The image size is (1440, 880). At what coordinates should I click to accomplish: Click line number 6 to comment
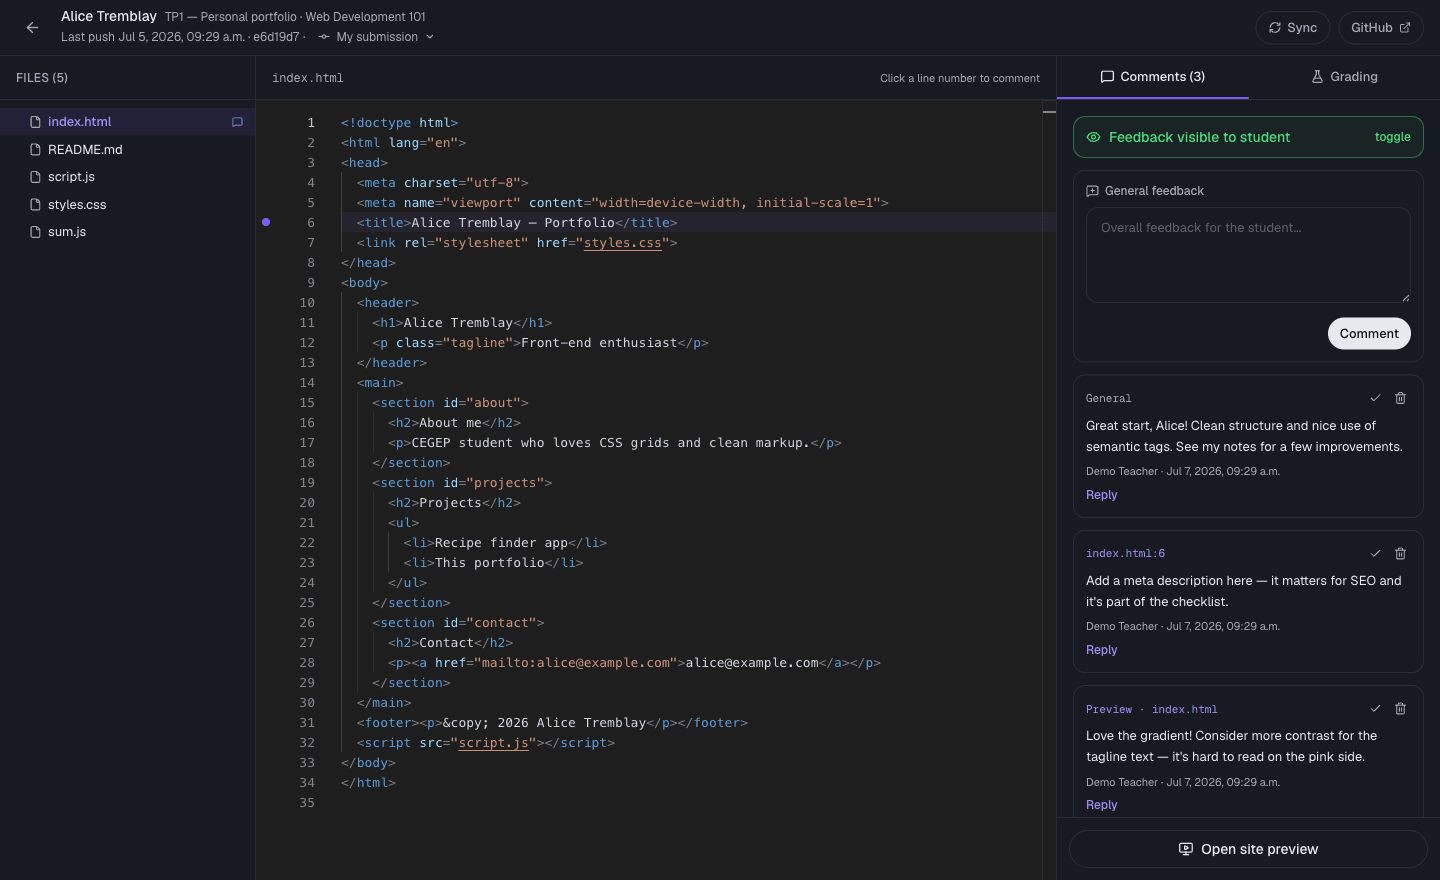coord(311,223)
